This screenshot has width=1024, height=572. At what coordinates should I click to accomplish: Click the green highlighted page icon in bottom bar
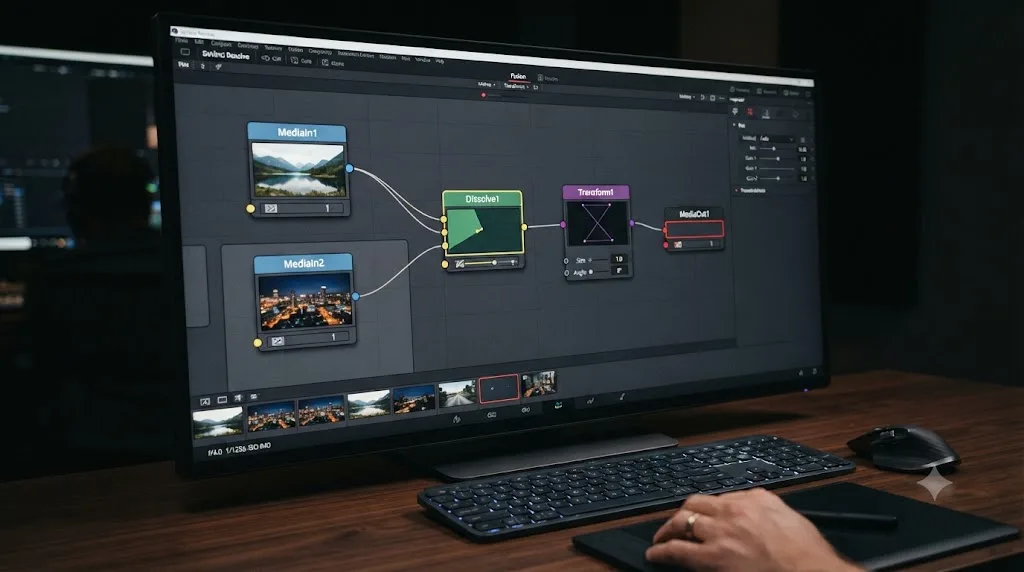558,405
